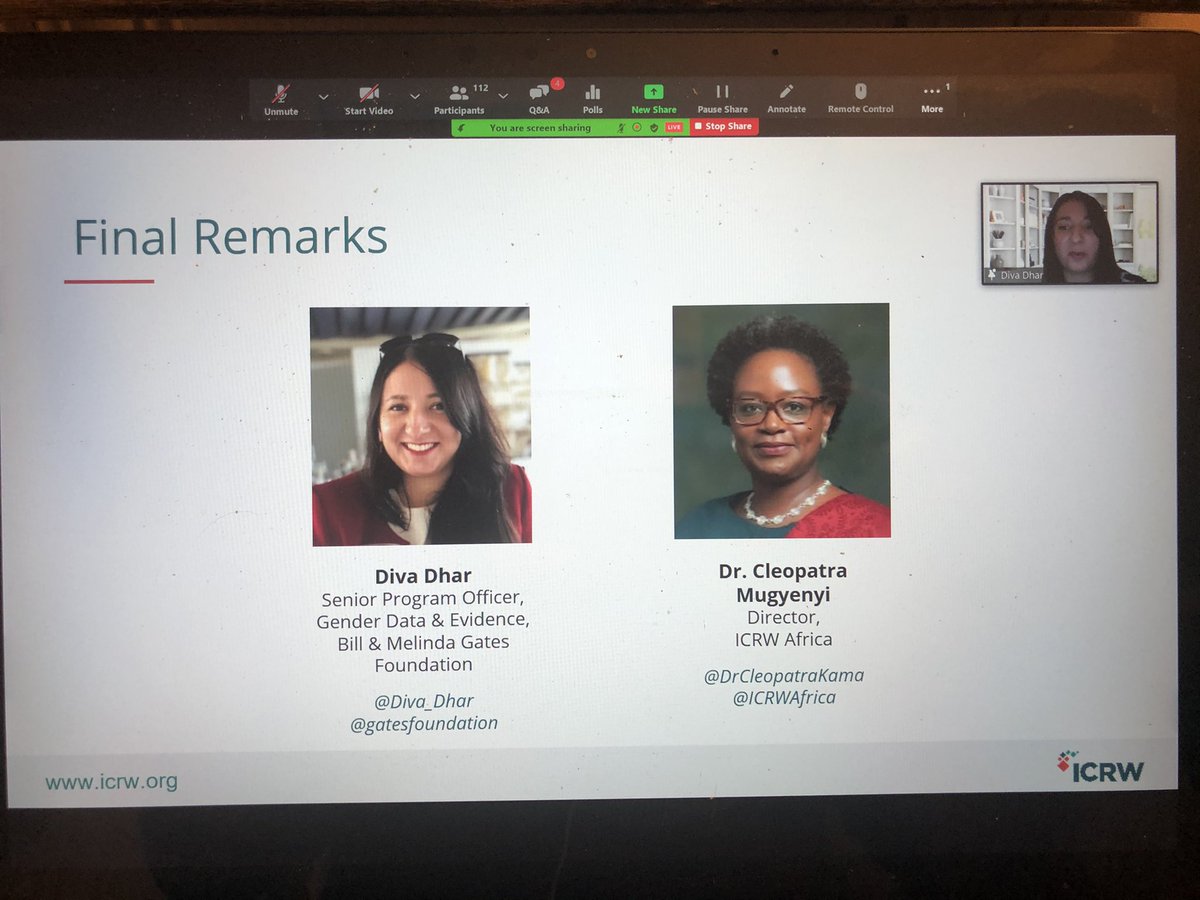Click the muted mic icon in sharing bar

click(621, 127)
